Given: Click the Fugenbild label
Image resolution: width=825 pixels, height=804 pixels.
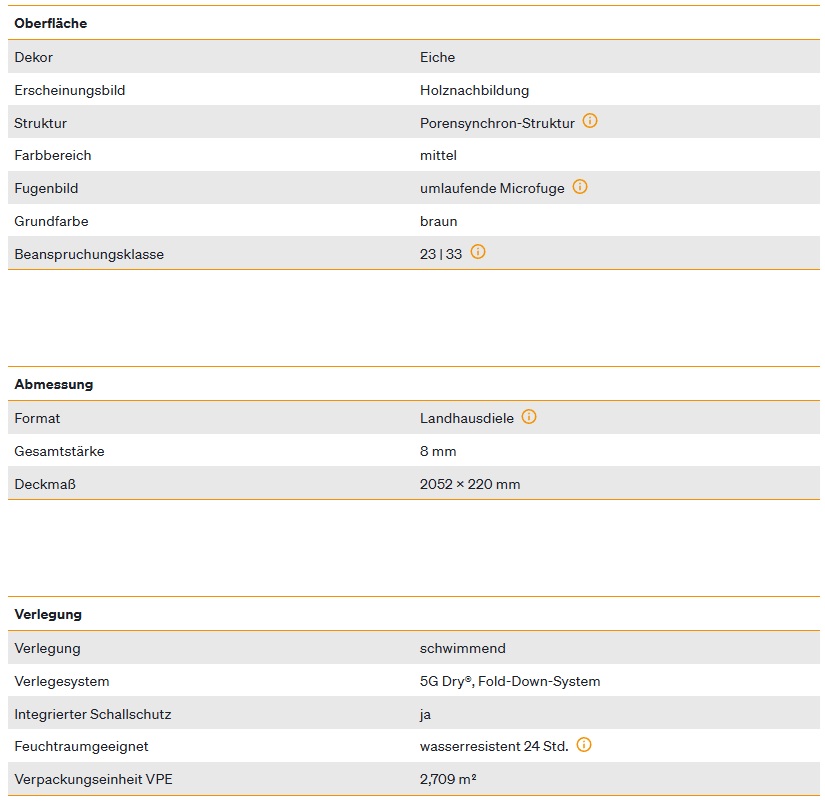Looking at the screenshot, I should [46, 188].
